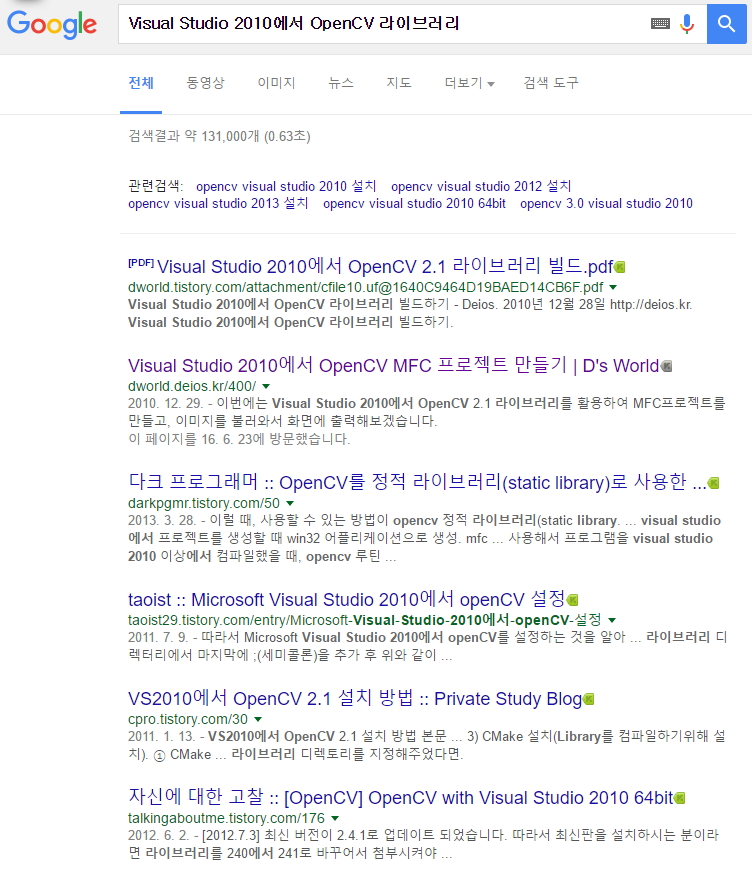Image resolution: width=752 pixels, height=871 pixels.
Task: Click URL text dworld.deios.kr/400/
Action: [x=192, y=386]
